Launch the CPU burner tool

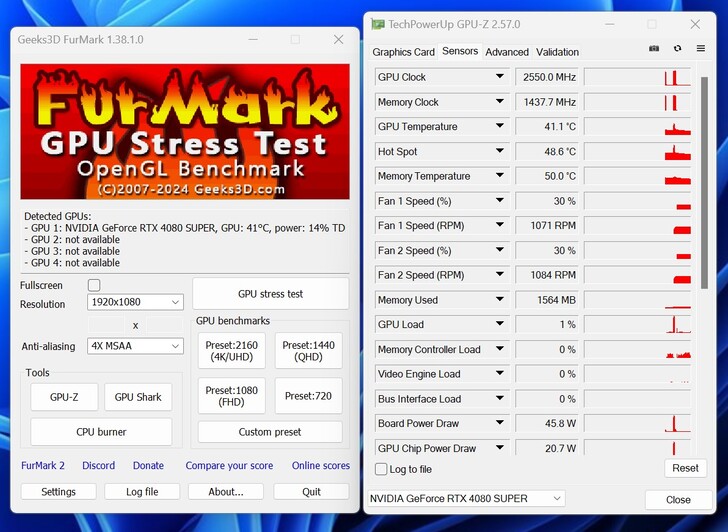tap(101, 432)
